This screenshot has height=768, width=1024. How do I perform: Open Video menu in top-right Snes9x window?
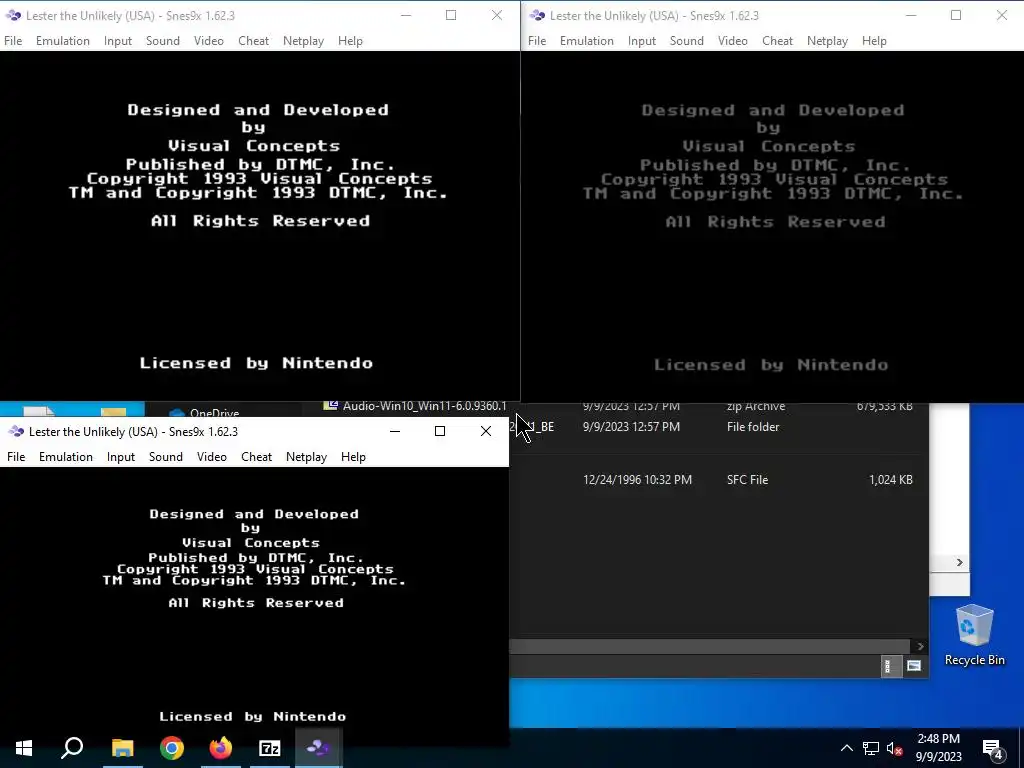[x=733, y=40]
